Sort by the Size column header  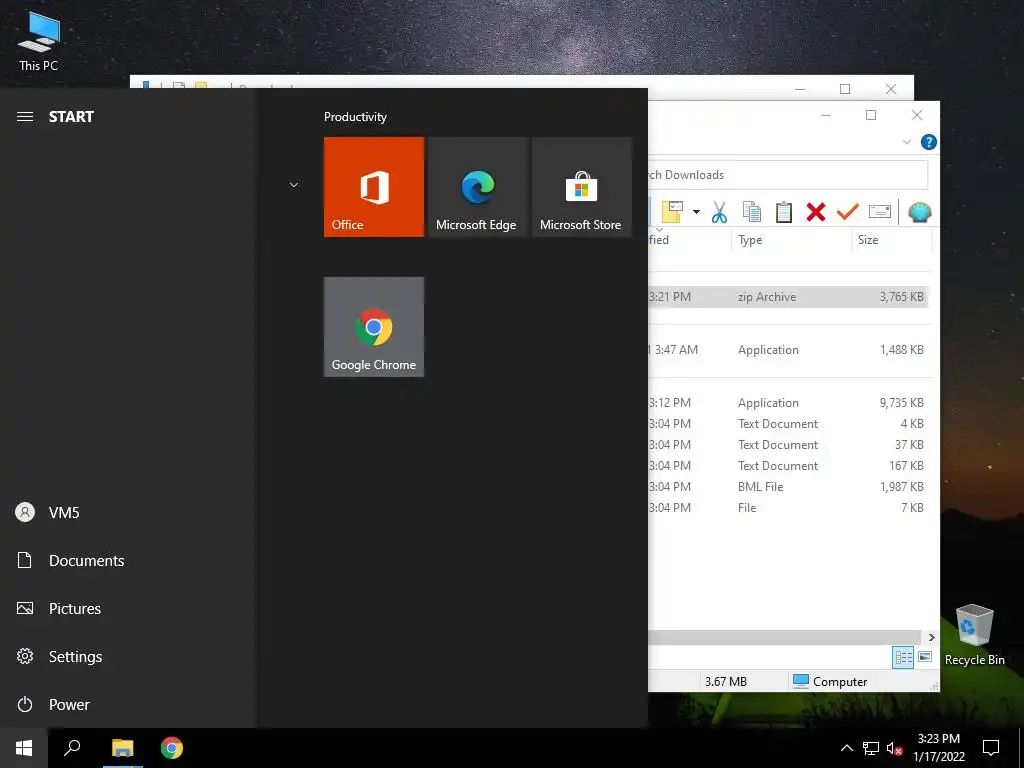coord(891,240)
